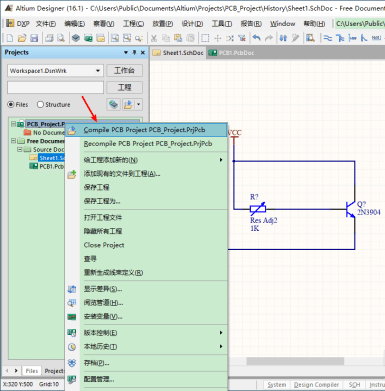Collapse the PCB_Project tree node

[x=13, y=124]
